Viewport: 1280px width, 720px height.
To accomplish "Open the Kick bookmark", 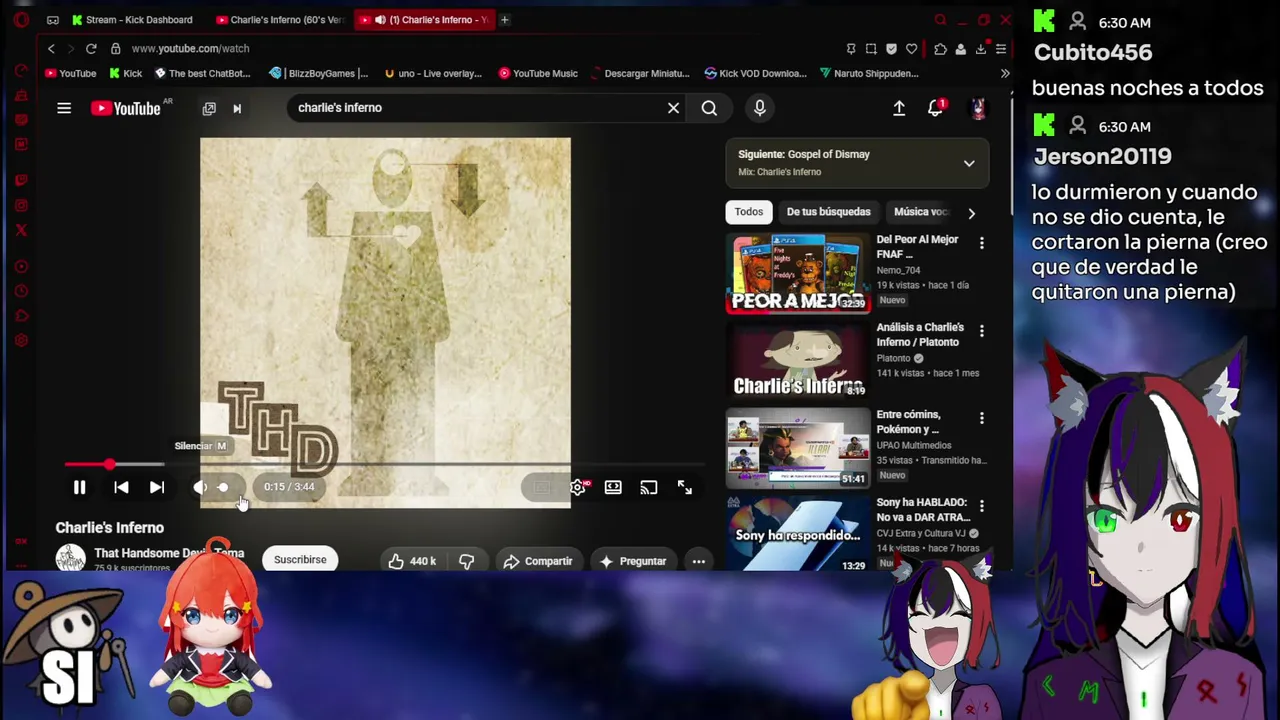I will click(125, 73).
